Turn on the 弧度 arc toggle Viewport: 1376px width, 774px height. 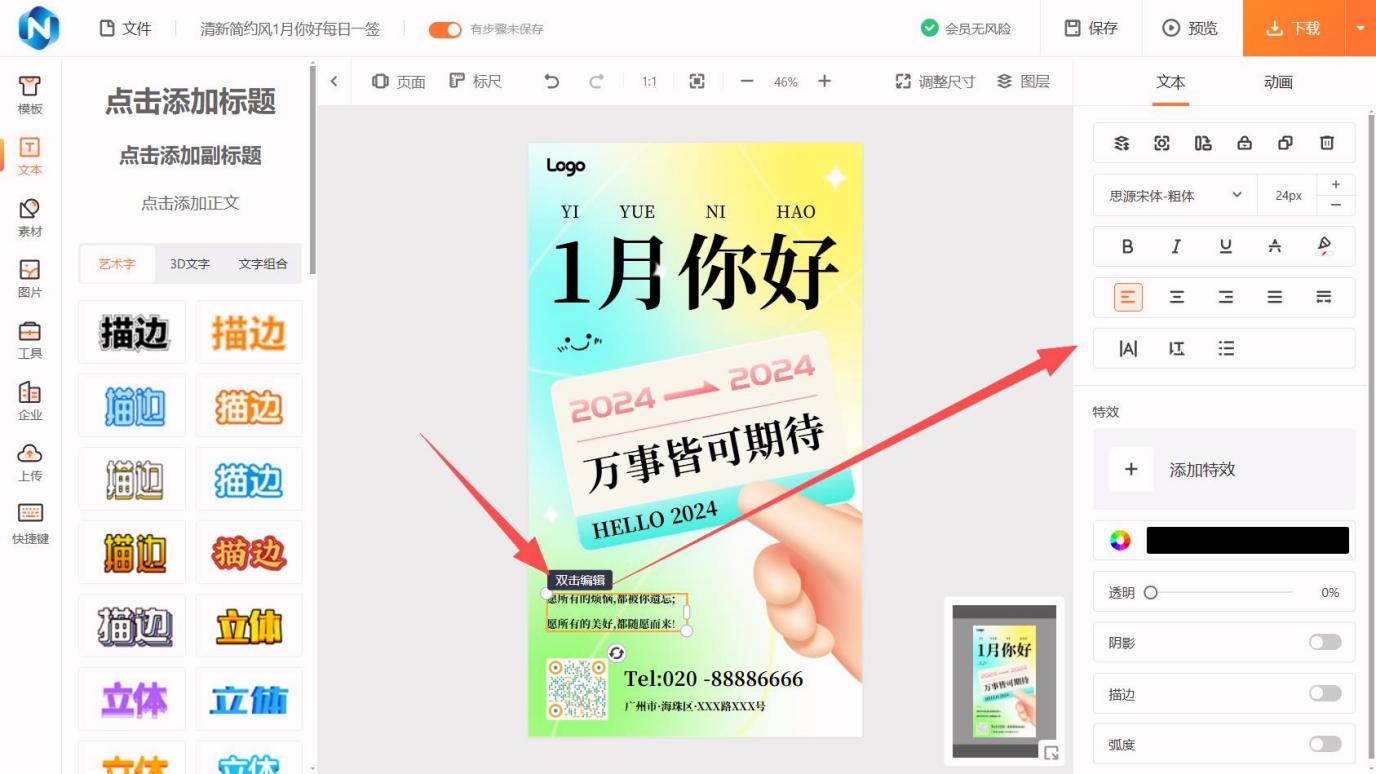(x=1325, y=744)
